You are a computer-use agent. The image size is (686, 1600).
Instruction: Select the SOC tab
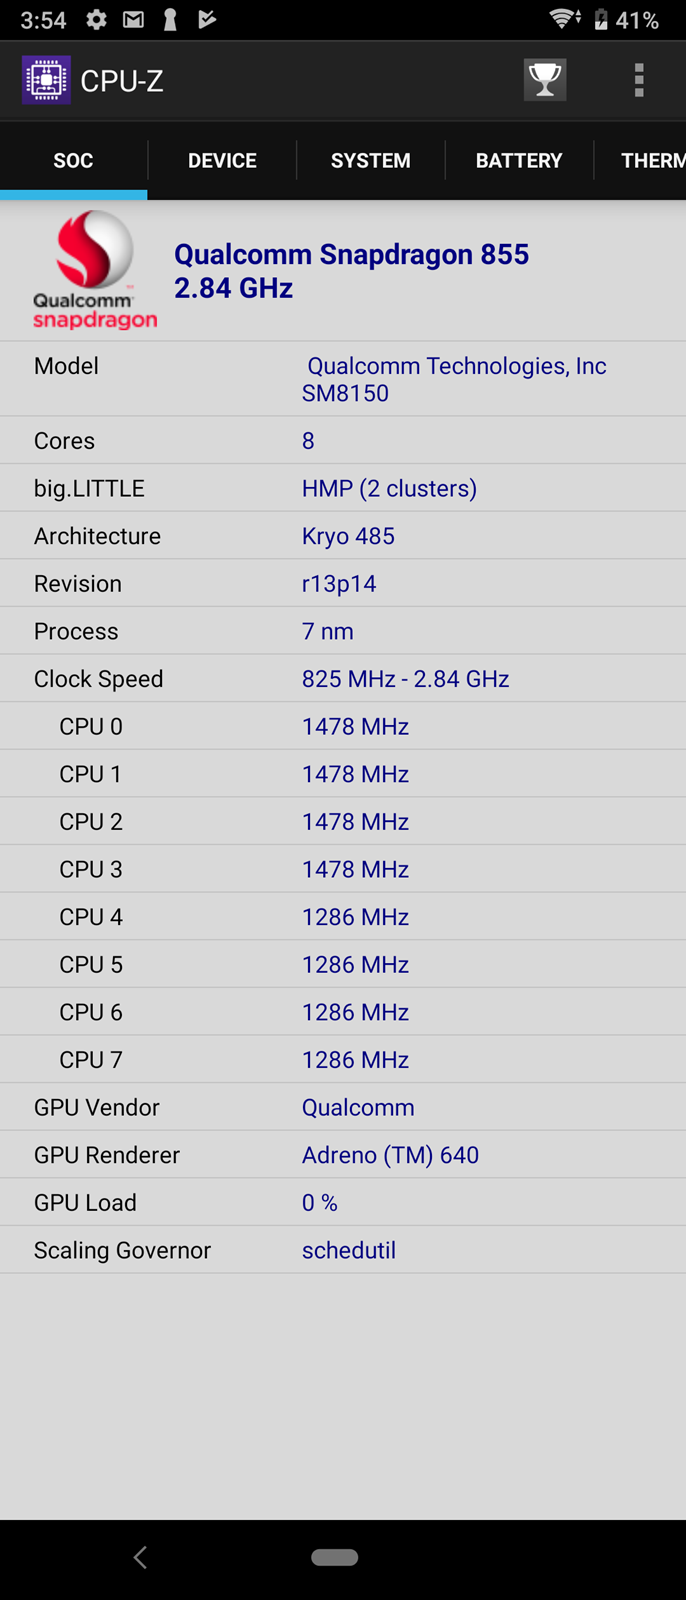point(73,160)
